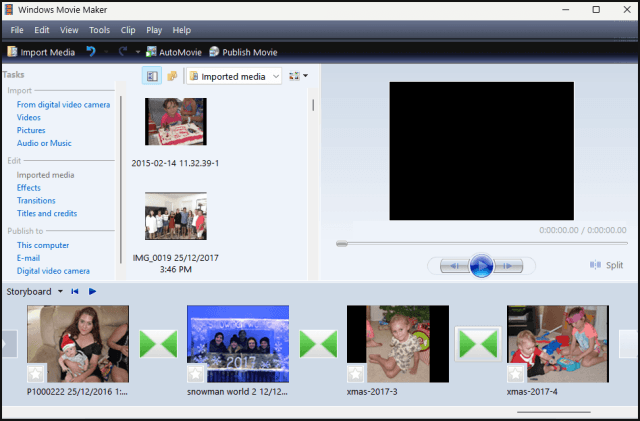Launch AutoMovie from the toolbar

coord(174,52)
